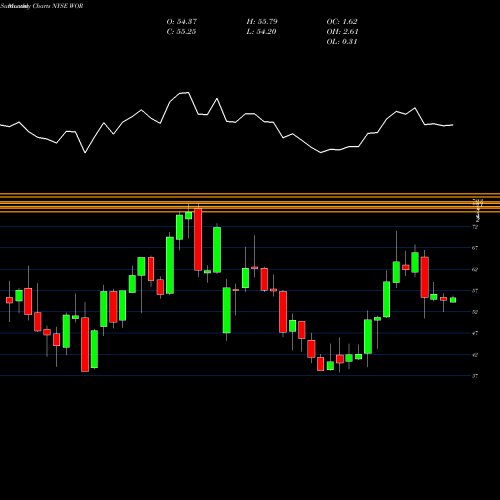
Task: Click the tallest red candle at the chart peak
Action: tap(198, 239)
